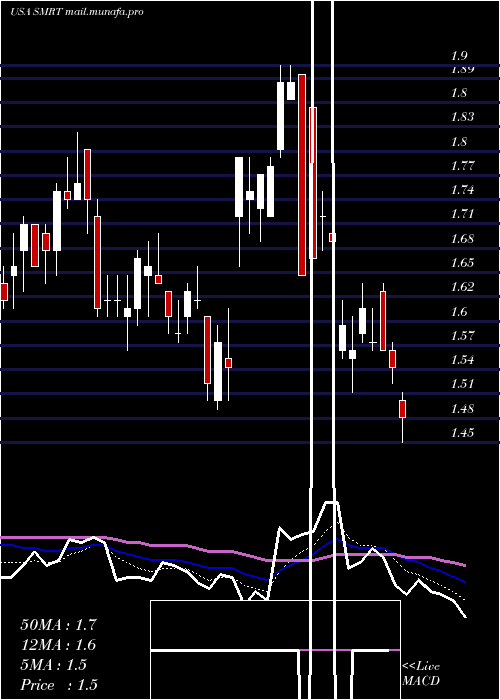Click the 1.9 price axis label

[x=459, y=56]
